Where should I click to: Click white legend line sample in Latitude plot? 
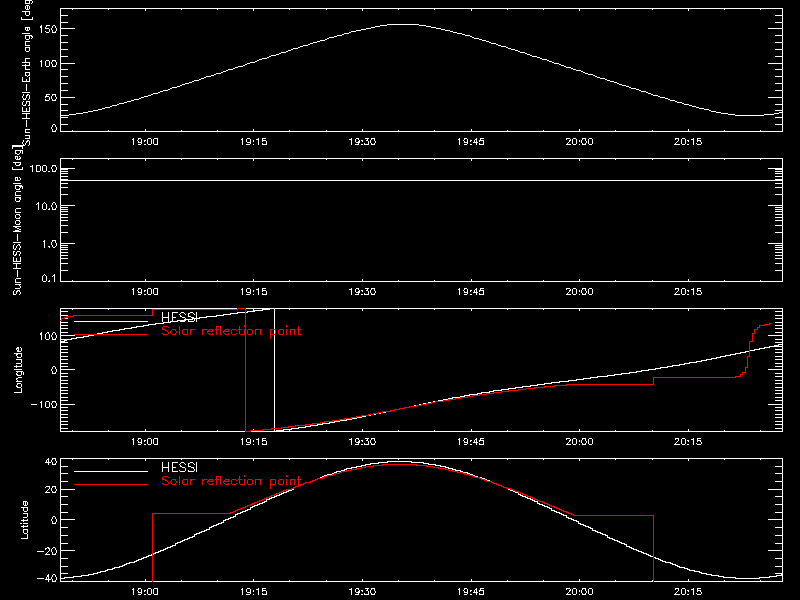[111, 471]
